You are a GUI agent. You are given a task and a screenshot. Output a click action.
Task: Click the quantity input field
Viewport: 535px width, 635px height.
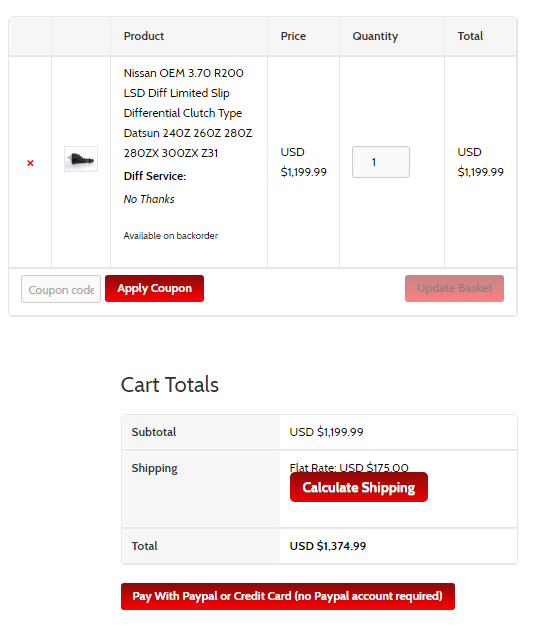point(381,162)
